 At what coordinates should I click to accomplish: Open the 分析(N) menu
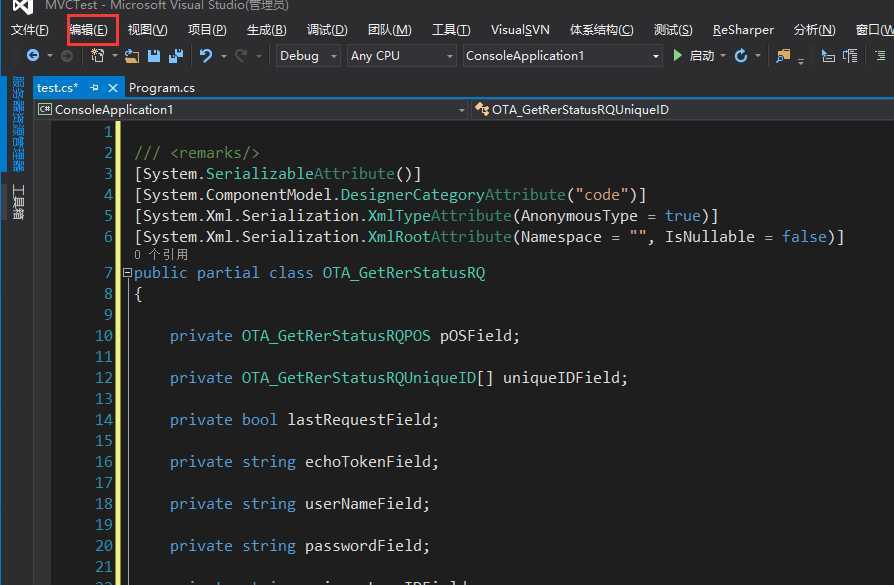pos(814,30)
